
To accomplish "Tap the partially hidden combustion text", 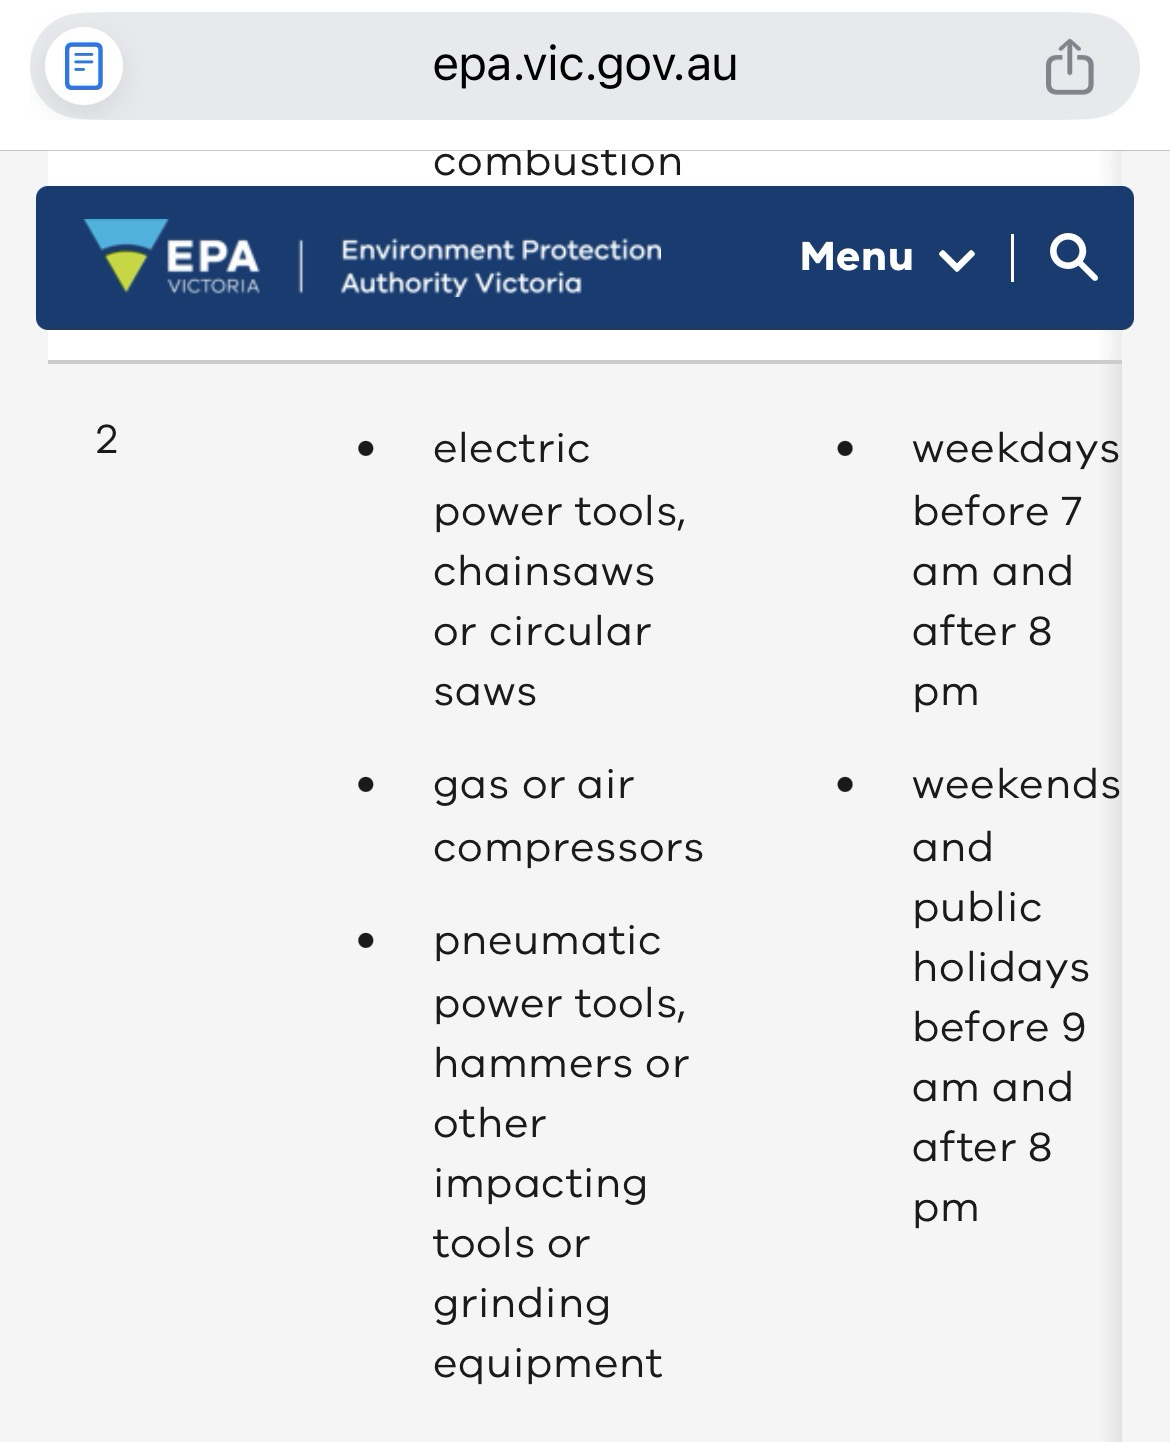I will [x=557, y=163].
